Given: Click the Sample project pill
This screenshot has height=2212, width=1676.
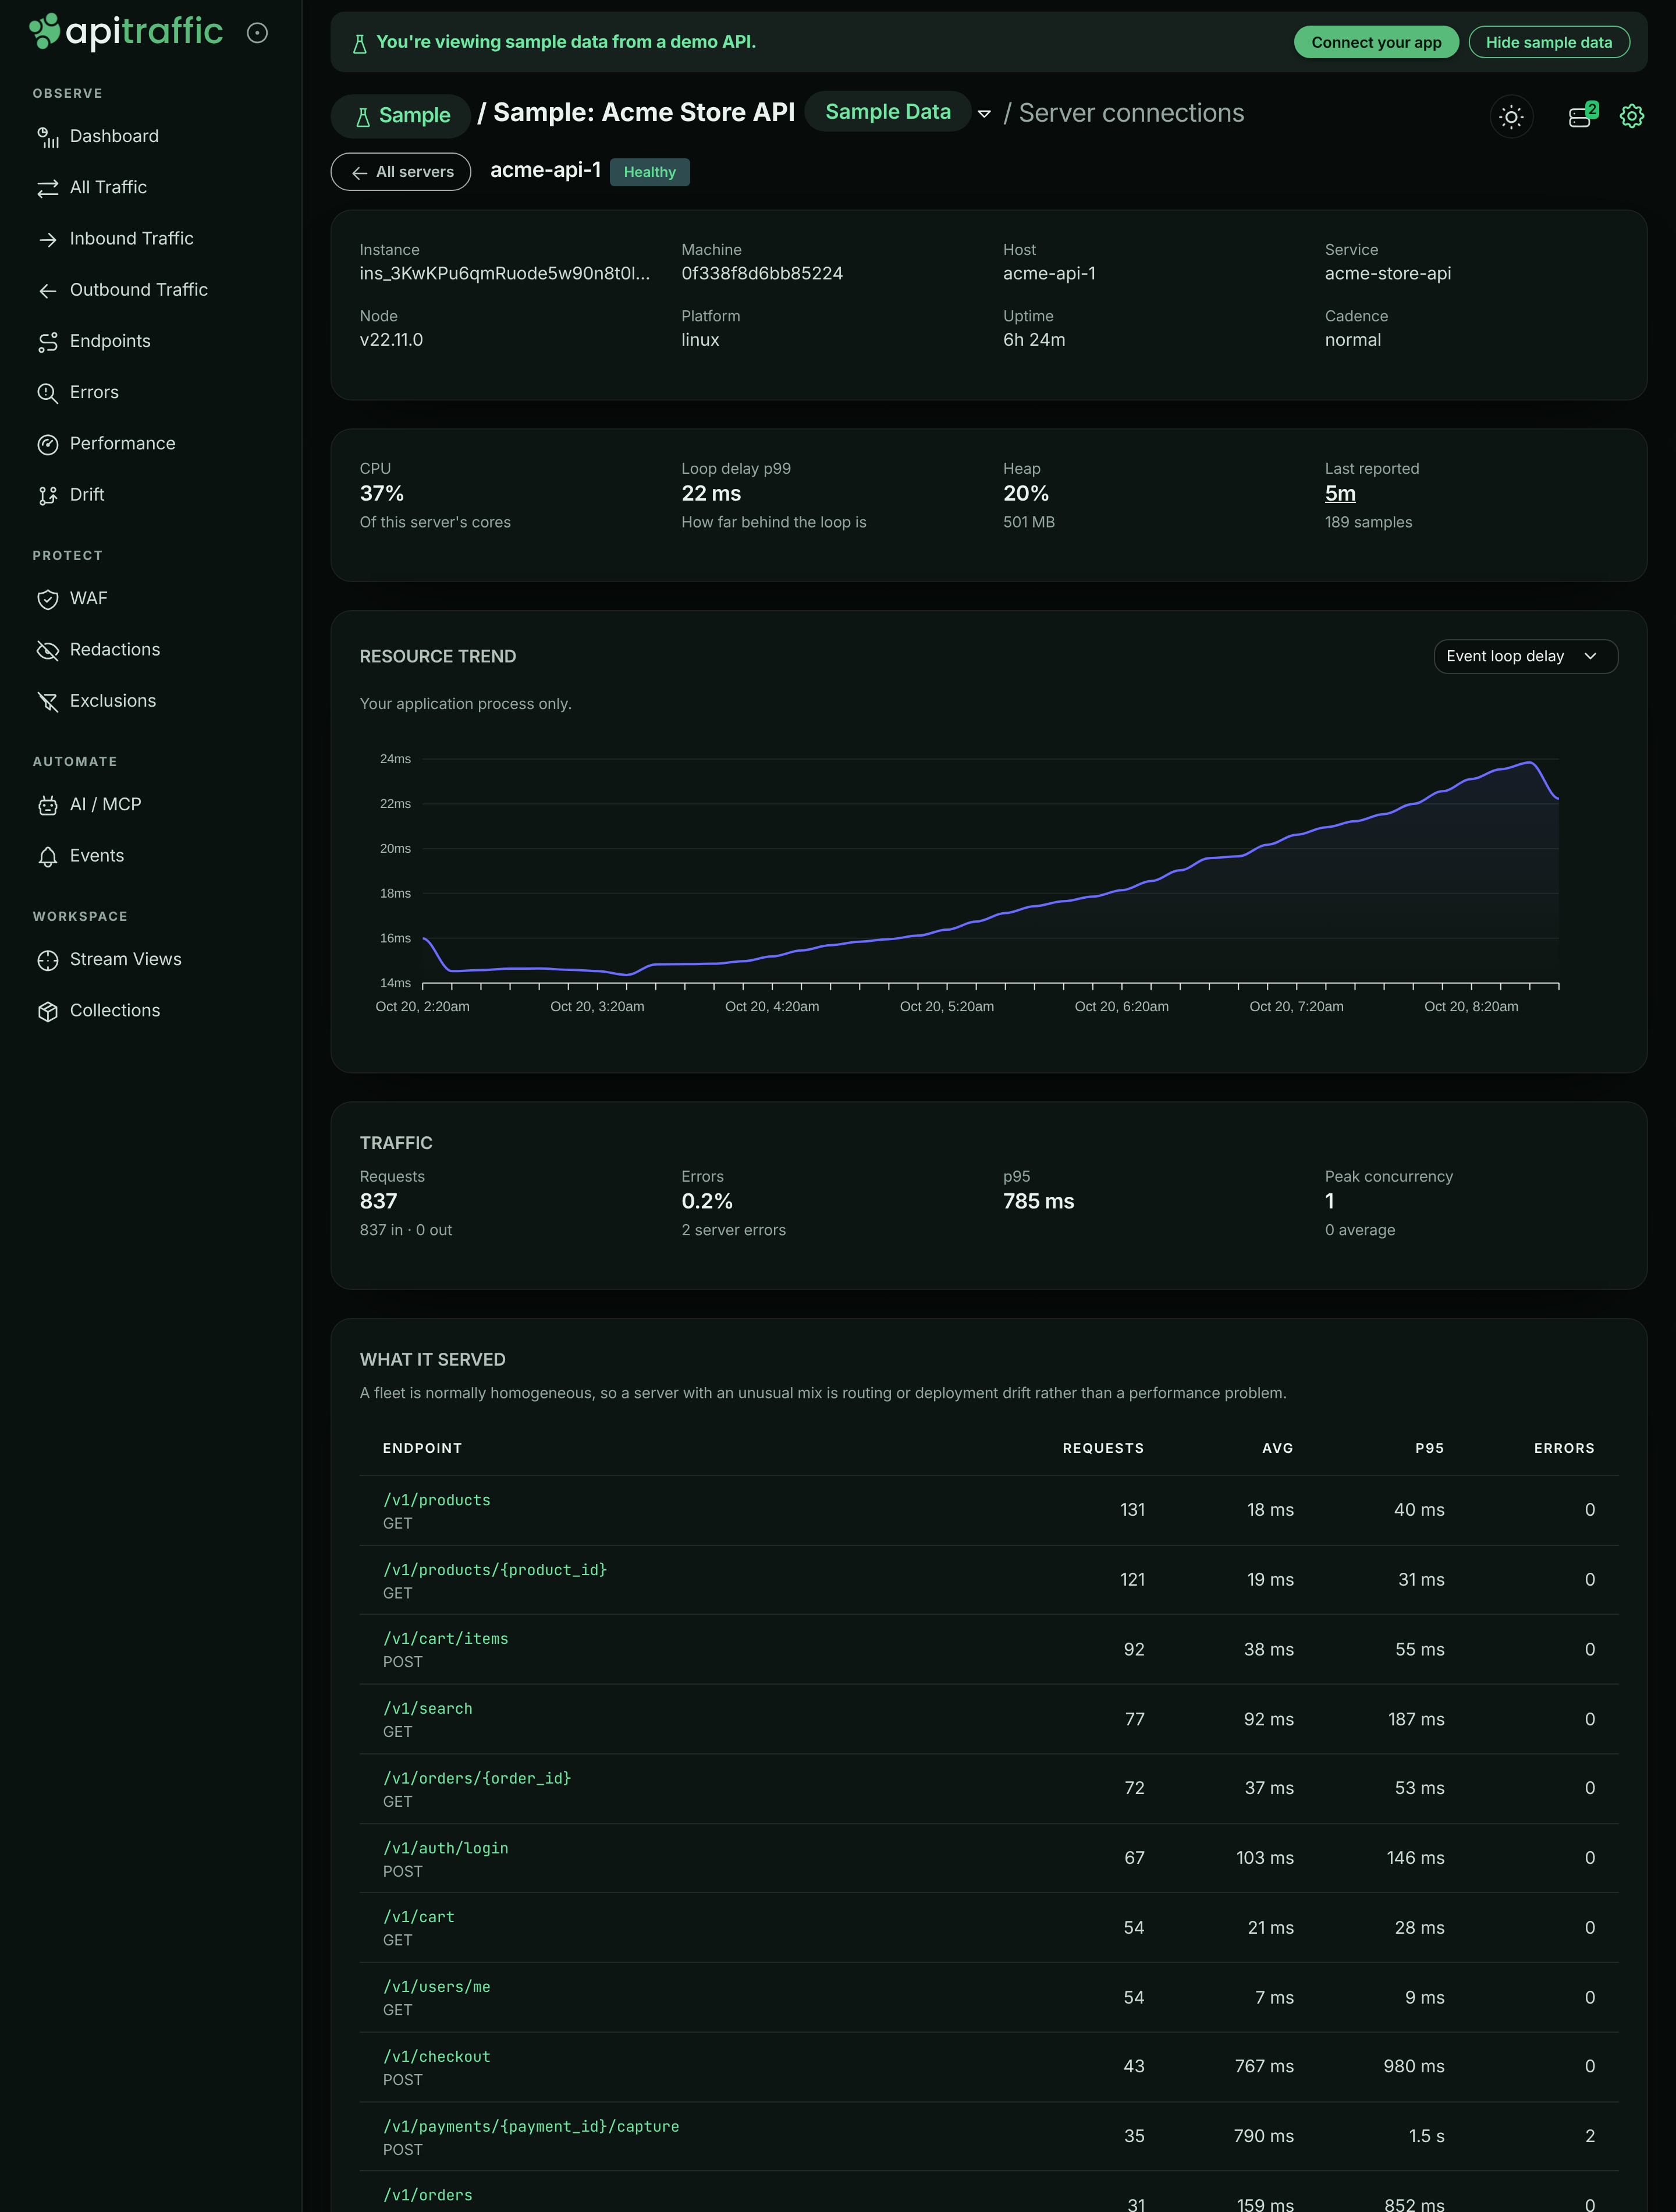Looking at the screenshot, I should point(401,115).
